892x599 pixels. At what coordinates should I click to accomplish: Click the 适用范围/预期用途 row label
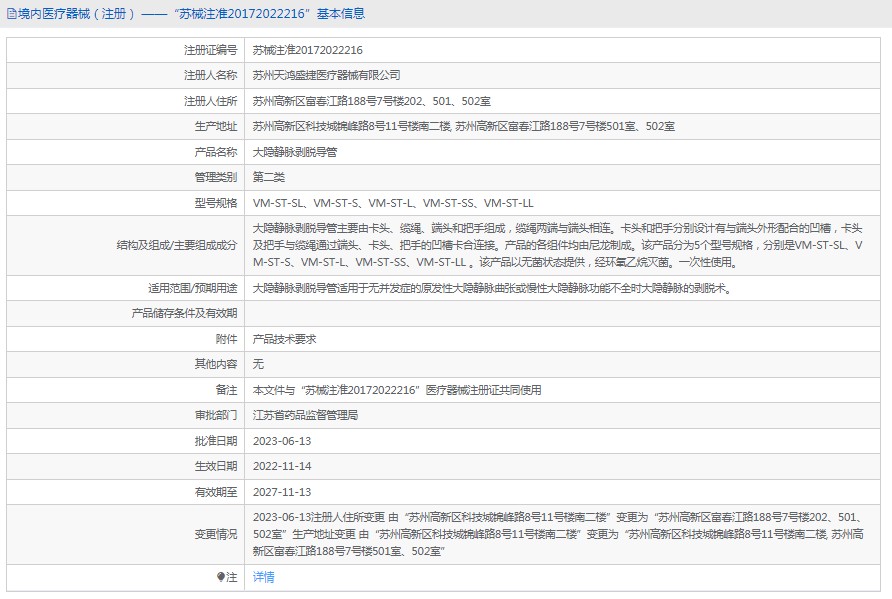pyautogui.click(x=193, y=288)
